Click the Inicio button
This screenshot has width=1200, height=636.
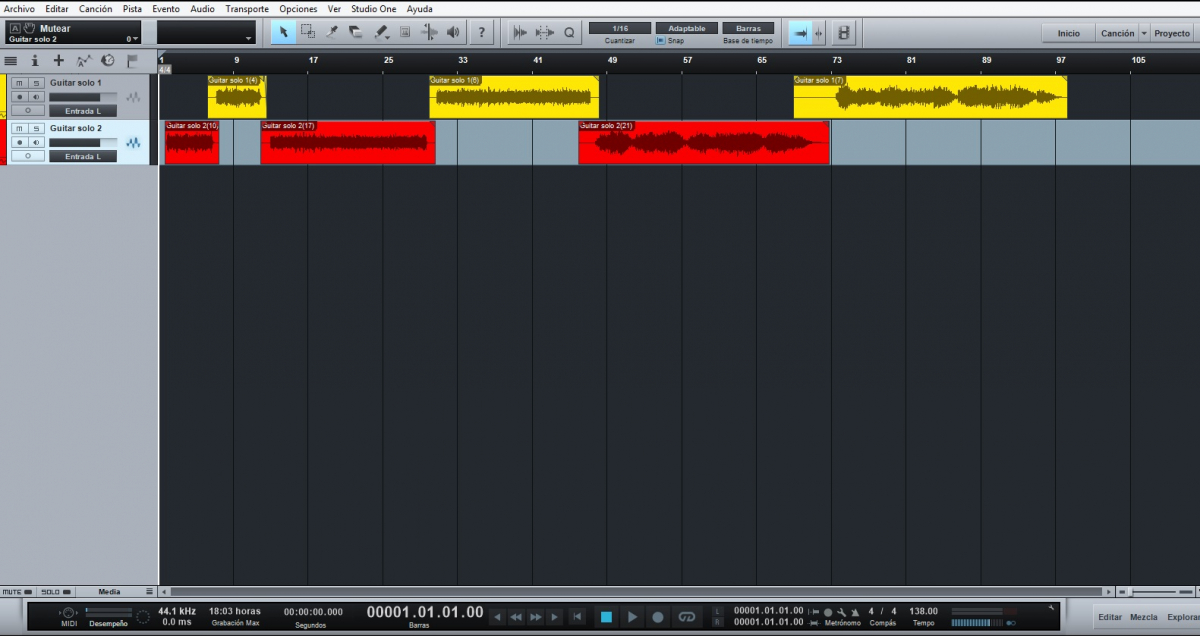1068,33
